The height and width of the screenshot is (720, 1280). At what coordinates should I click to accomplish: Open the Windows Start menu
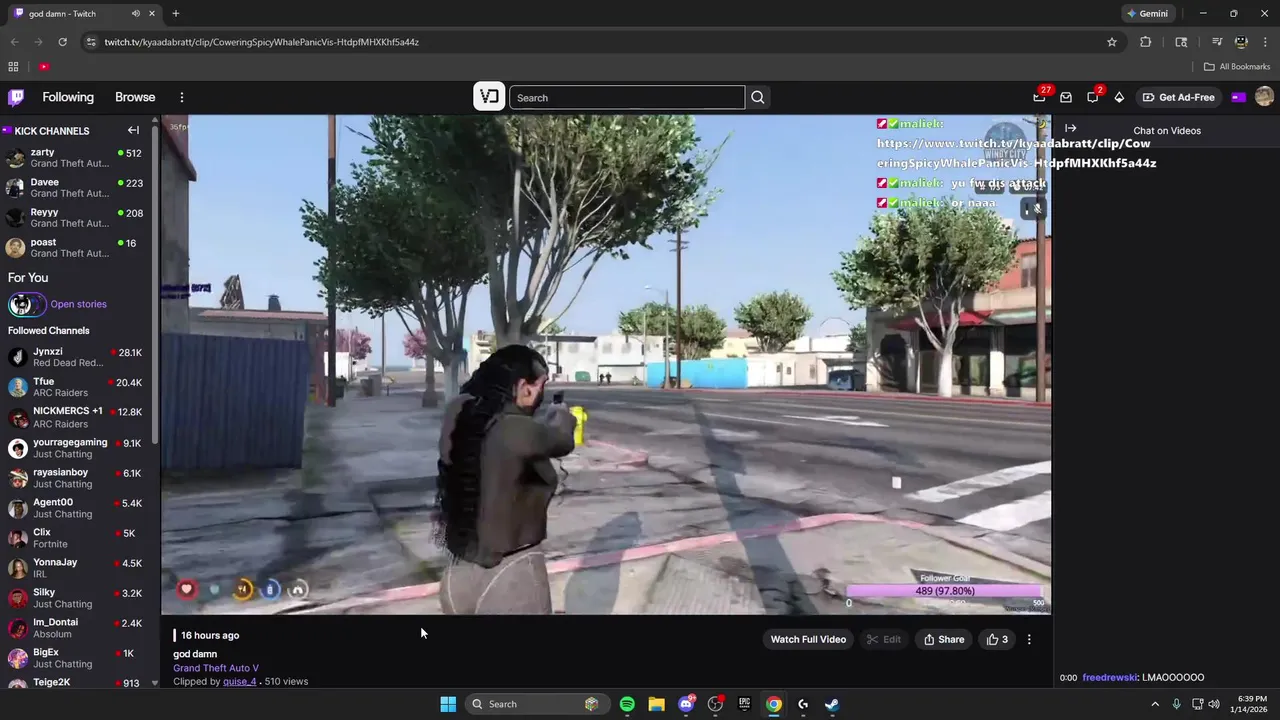click(x=448, y=704)
